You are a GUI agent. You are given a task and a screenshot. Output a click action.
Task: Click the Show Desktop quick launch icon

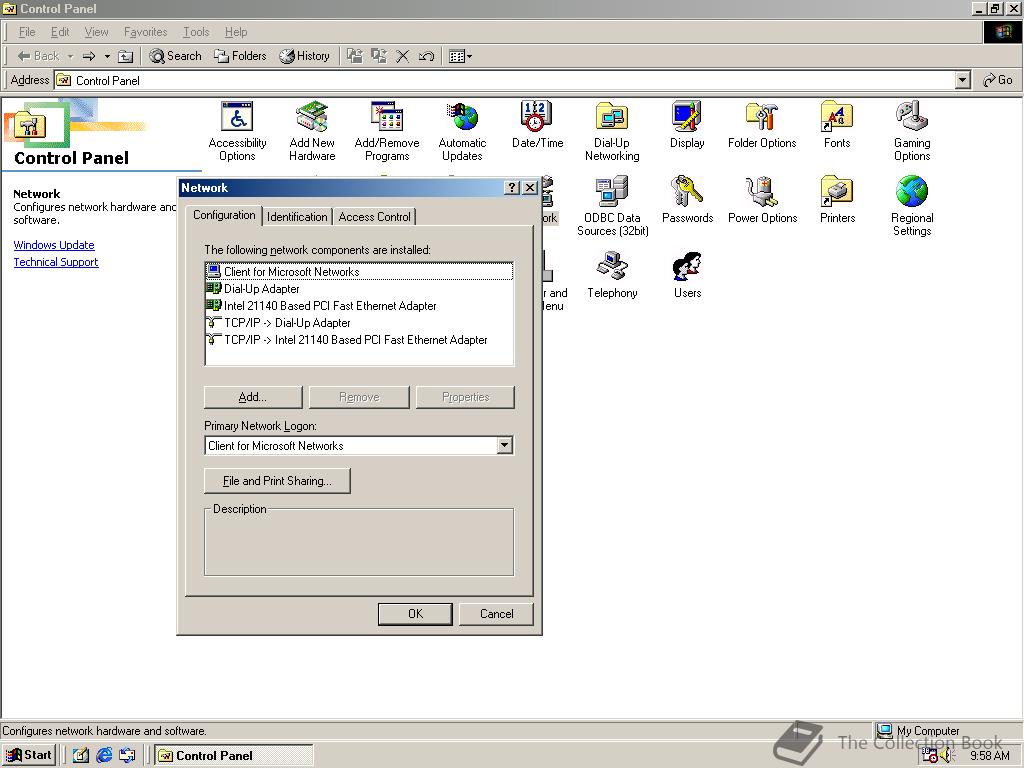coord(80,756)
